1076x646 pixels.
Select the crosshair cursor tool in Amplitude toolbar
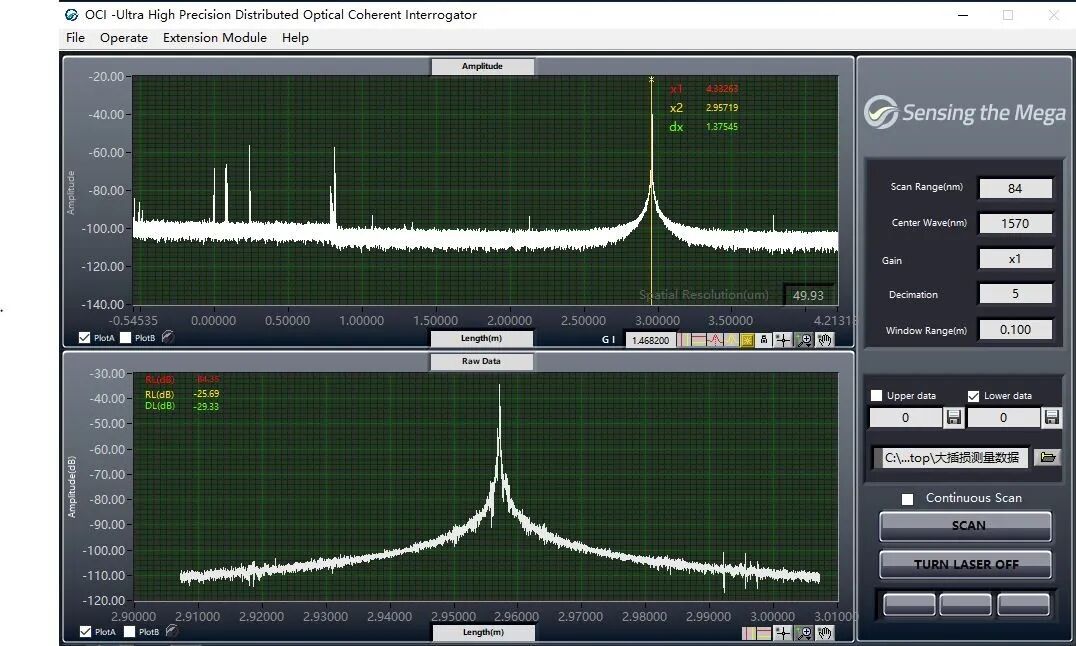pyautogui.click(x=783, y=340)
